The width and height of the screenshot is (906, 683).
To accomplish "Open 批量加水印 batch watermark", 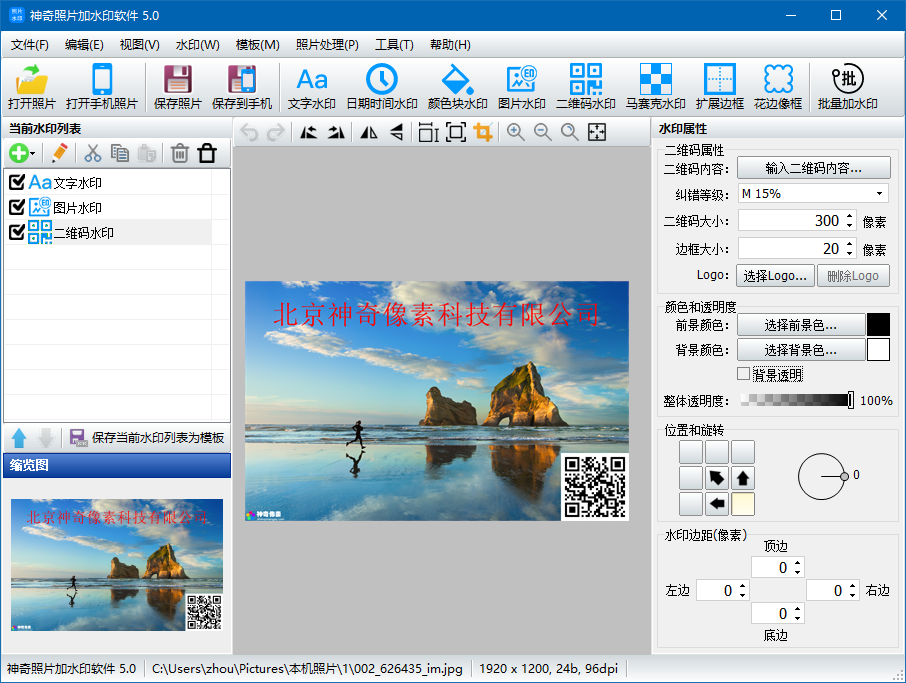I will tap(848, 87).
